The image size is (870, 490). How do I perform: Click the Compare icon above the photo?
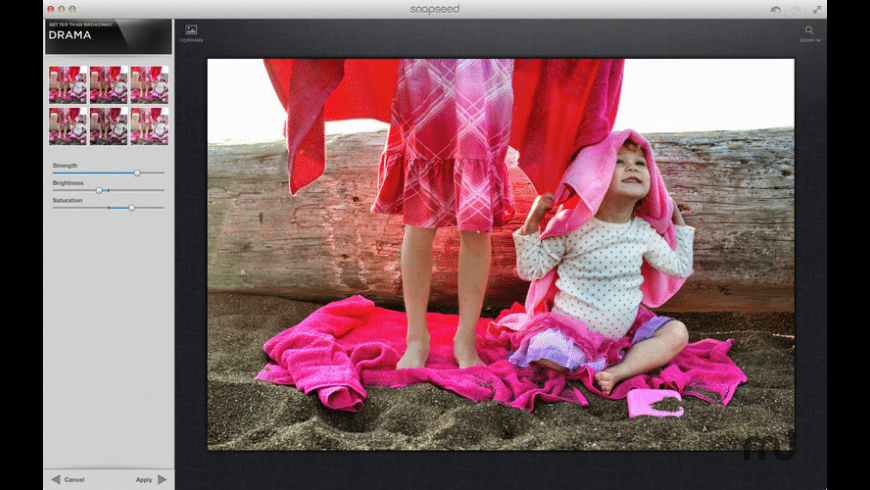click(x=191, y=31)
